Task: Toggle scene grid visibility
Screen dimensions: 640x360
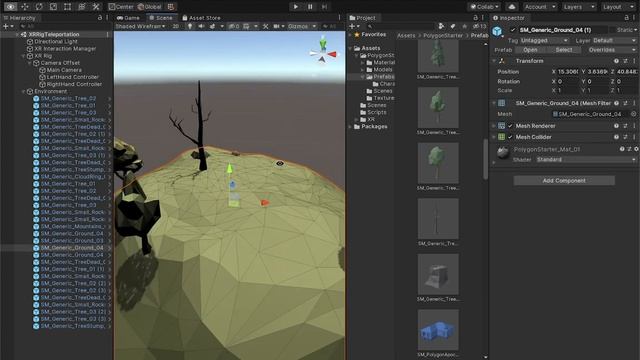Action: 247,26
